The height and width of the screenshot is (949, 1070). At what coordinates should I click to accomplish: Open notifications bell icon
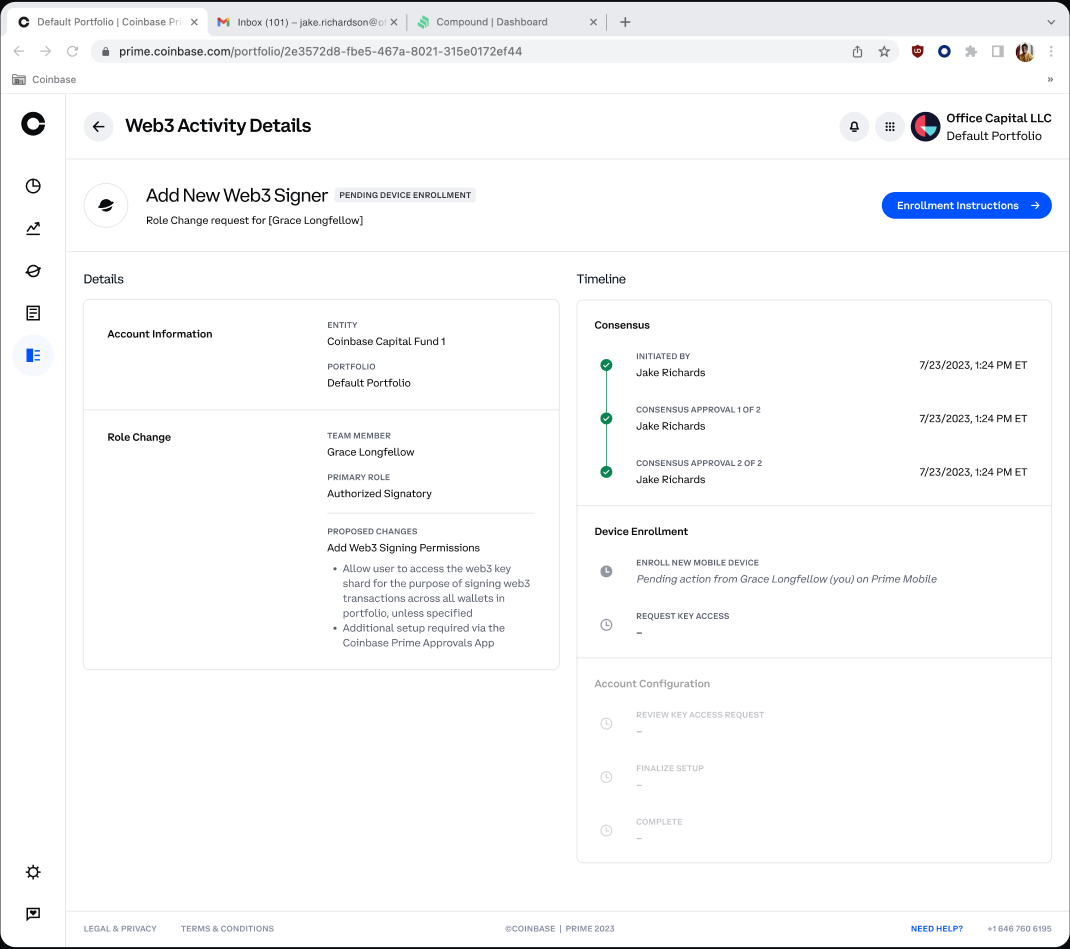point(854,126)
